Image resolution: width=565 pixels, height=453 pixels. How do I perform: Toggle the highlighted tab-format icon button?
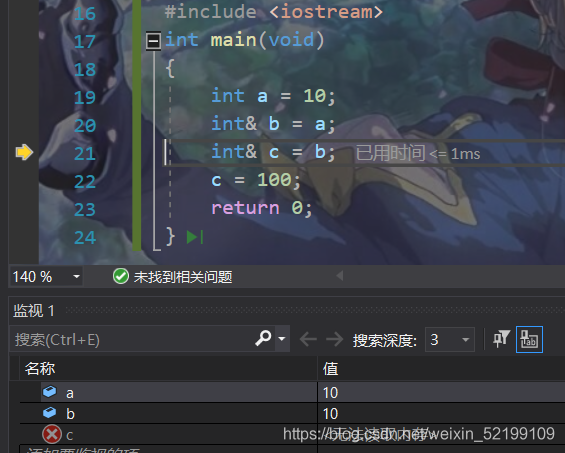(x=529, y=339)
